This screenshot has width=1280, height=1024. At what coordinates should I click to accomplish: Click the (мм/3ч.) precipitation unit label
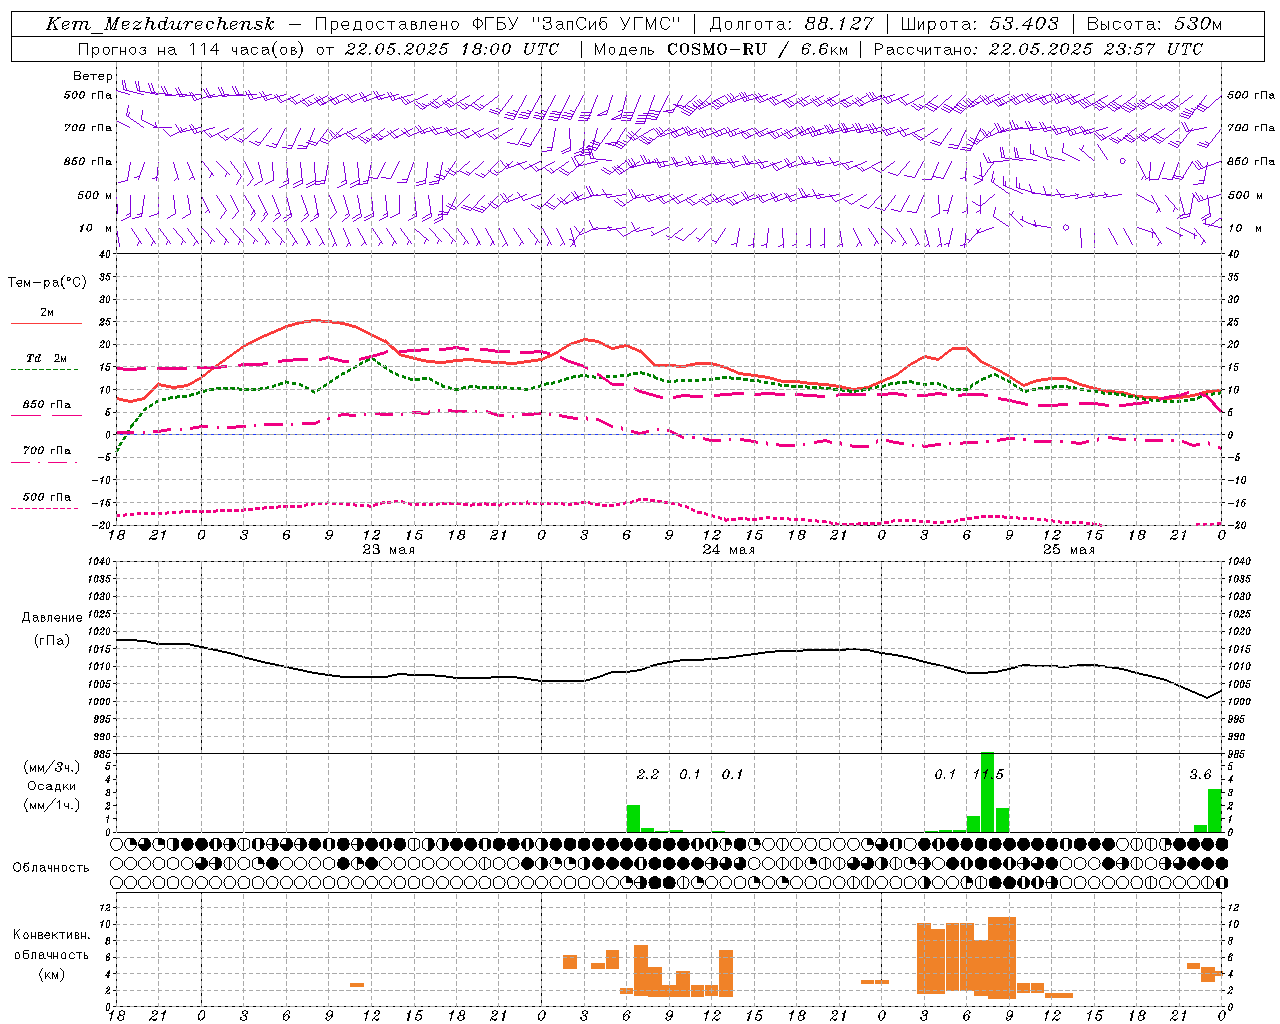click(52, 768)
